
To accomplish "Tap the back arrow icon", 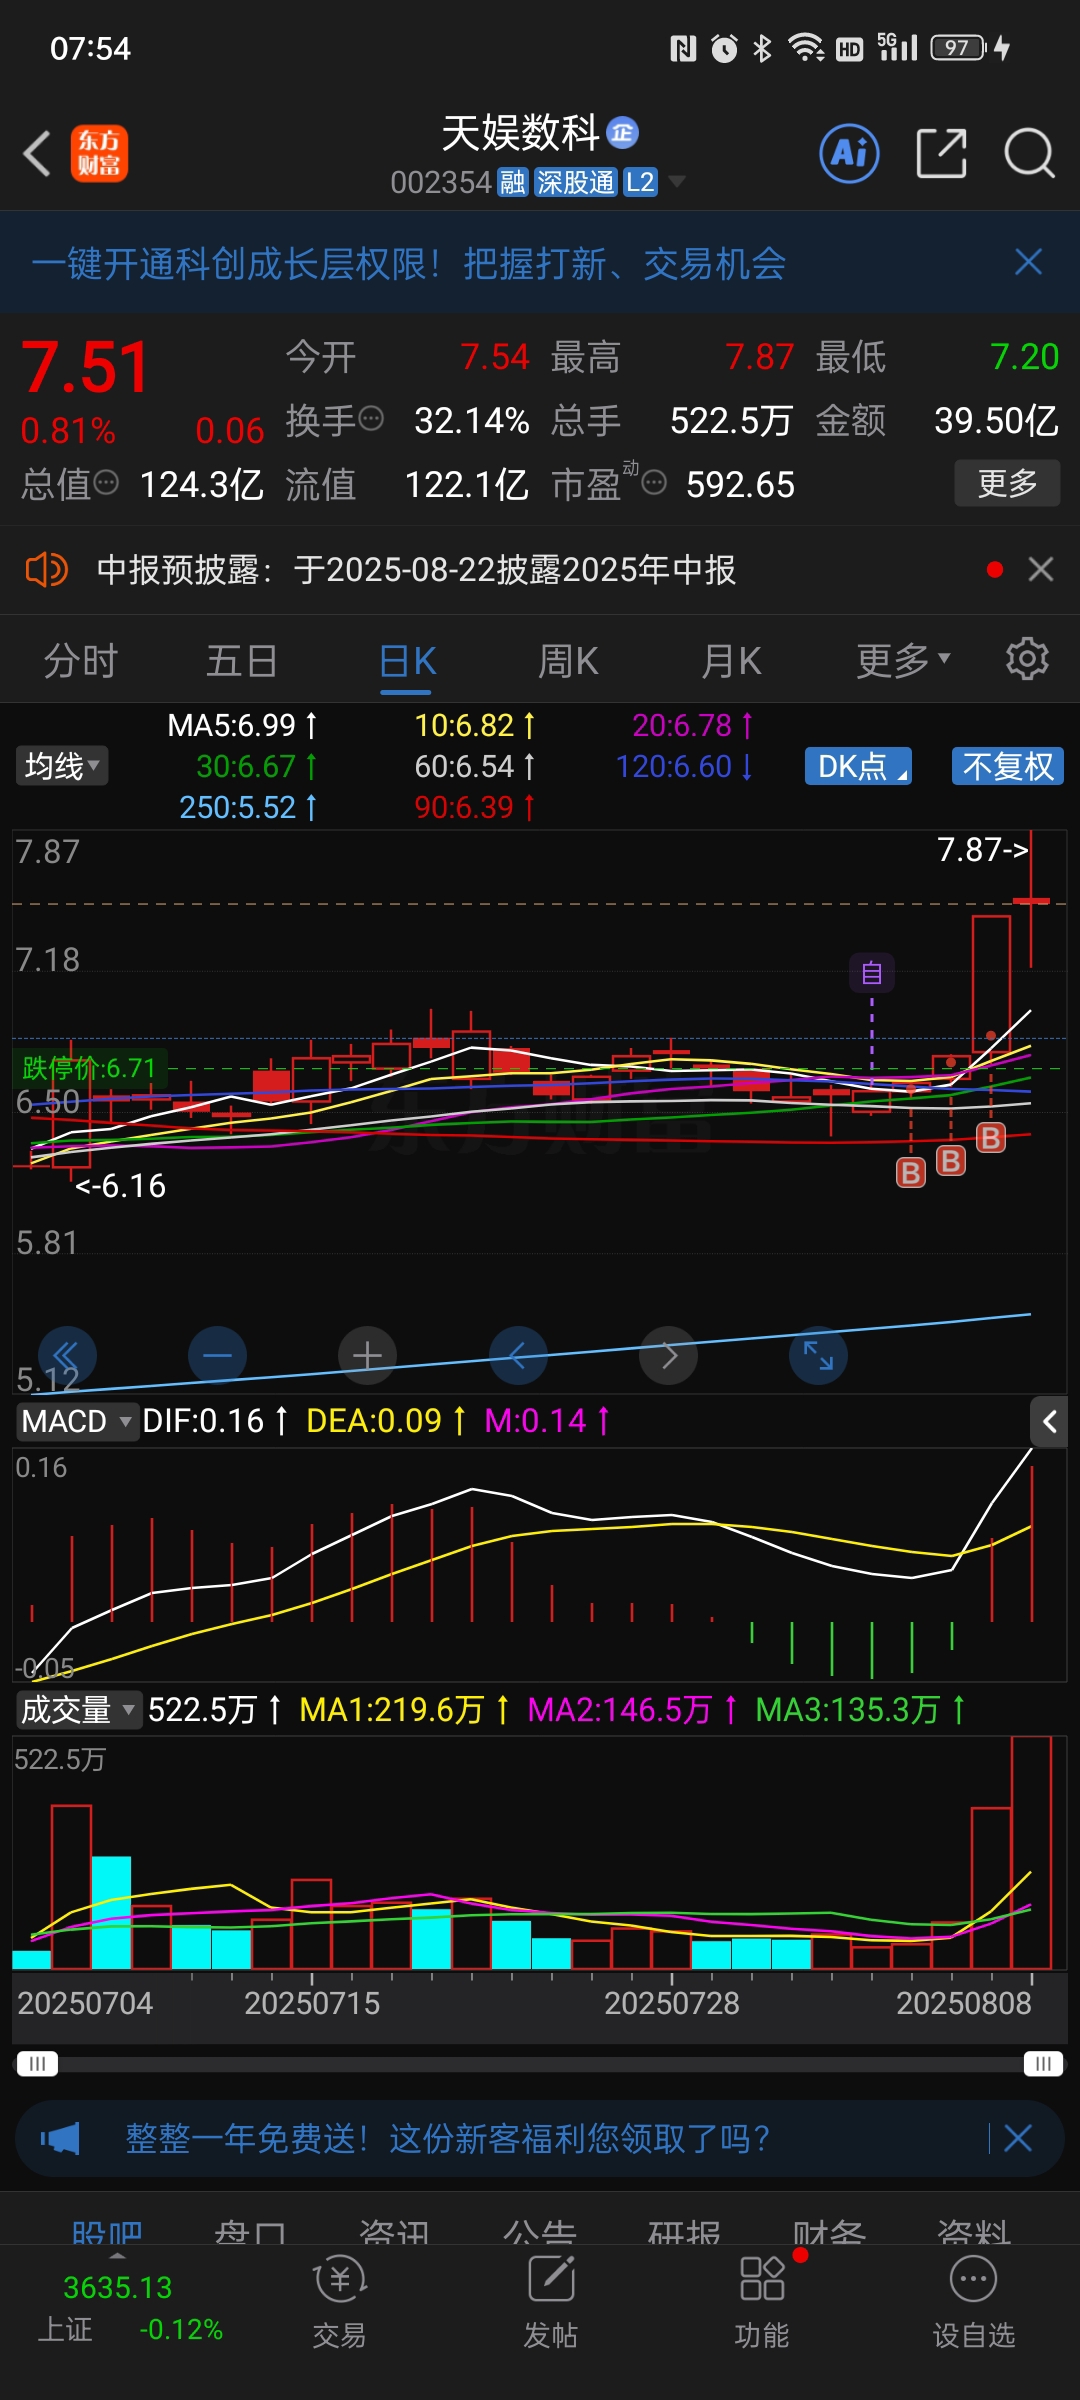I will click(37, 154).
